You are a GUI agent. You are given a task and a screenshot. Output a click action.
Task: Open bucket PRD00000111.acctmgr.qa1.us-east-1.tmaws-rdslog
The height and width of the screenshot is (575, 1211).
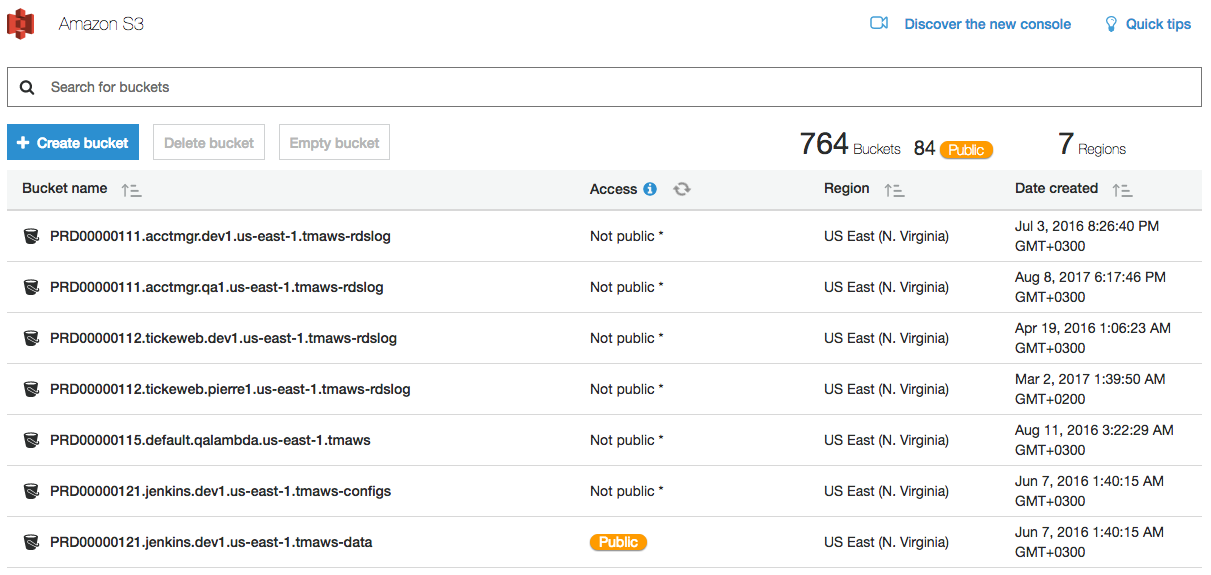pos(217,287)
